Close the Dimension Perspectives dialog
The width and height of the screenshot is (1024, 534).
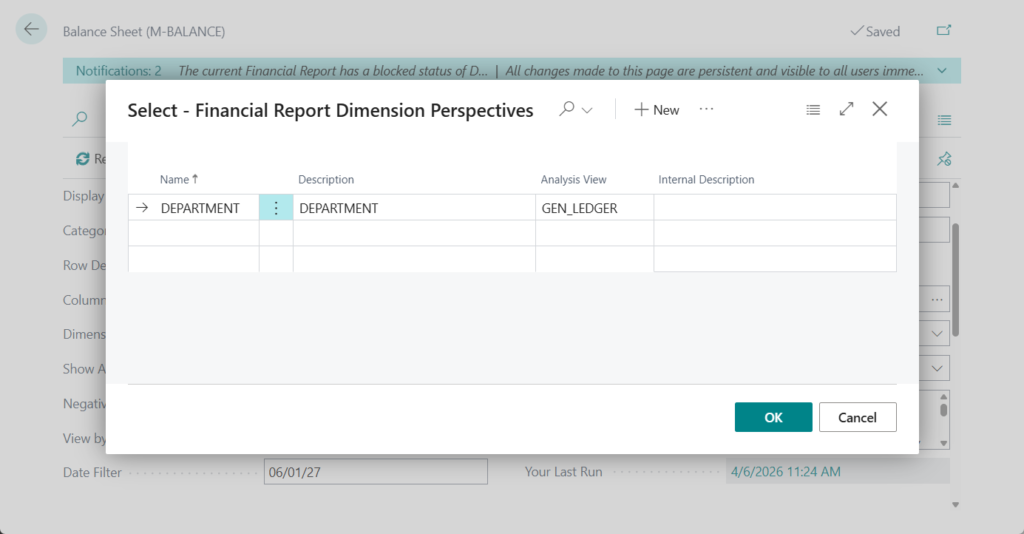click(x=880, y=109)
